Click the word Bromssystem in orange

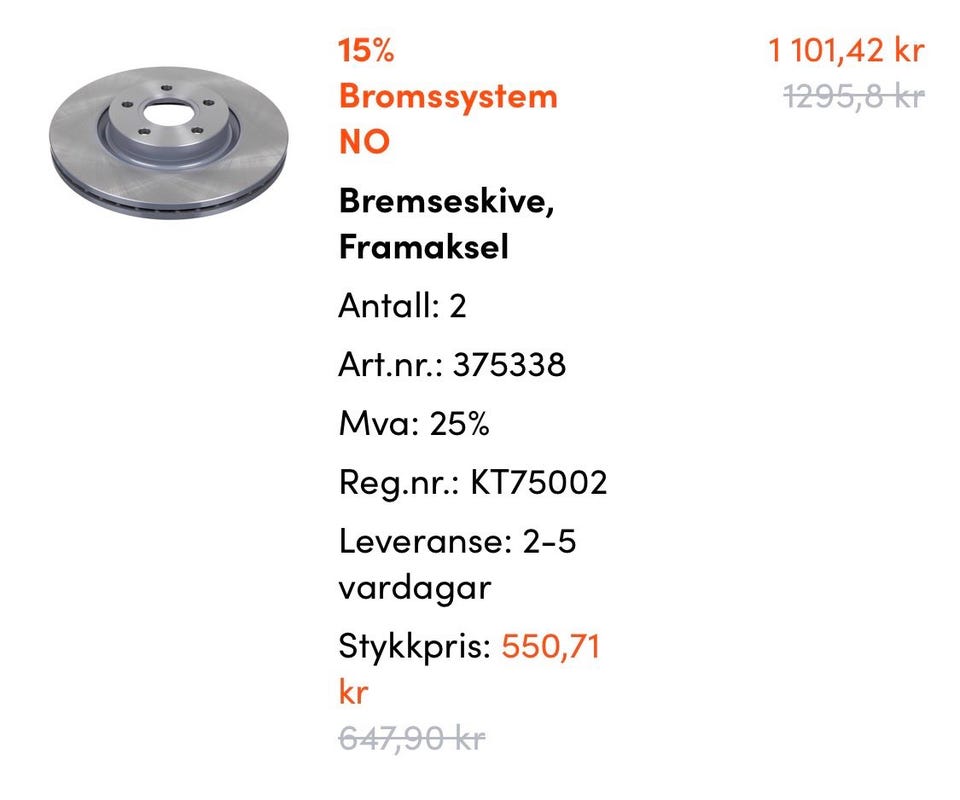pos(448,97)
